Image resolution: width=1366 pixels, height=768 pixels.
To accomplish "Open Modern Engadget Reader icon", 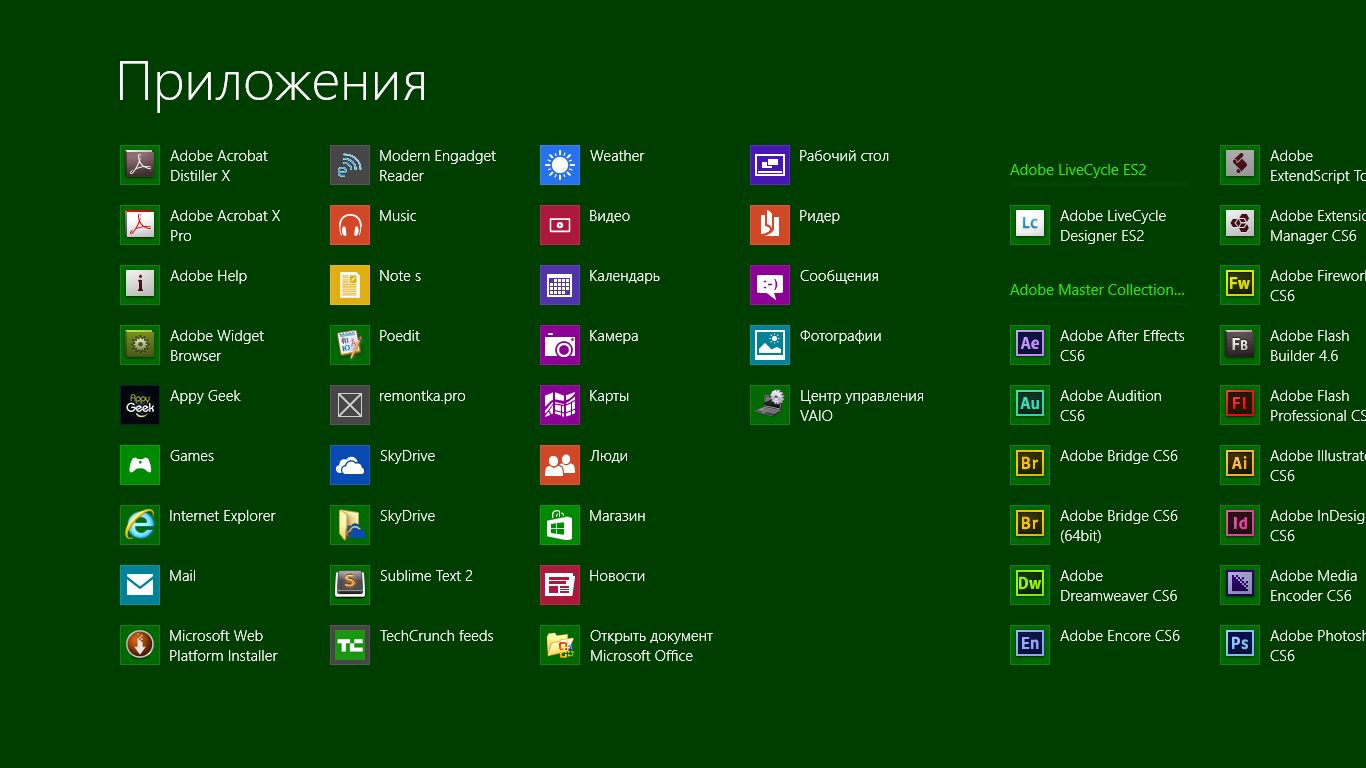I will 350,165.
